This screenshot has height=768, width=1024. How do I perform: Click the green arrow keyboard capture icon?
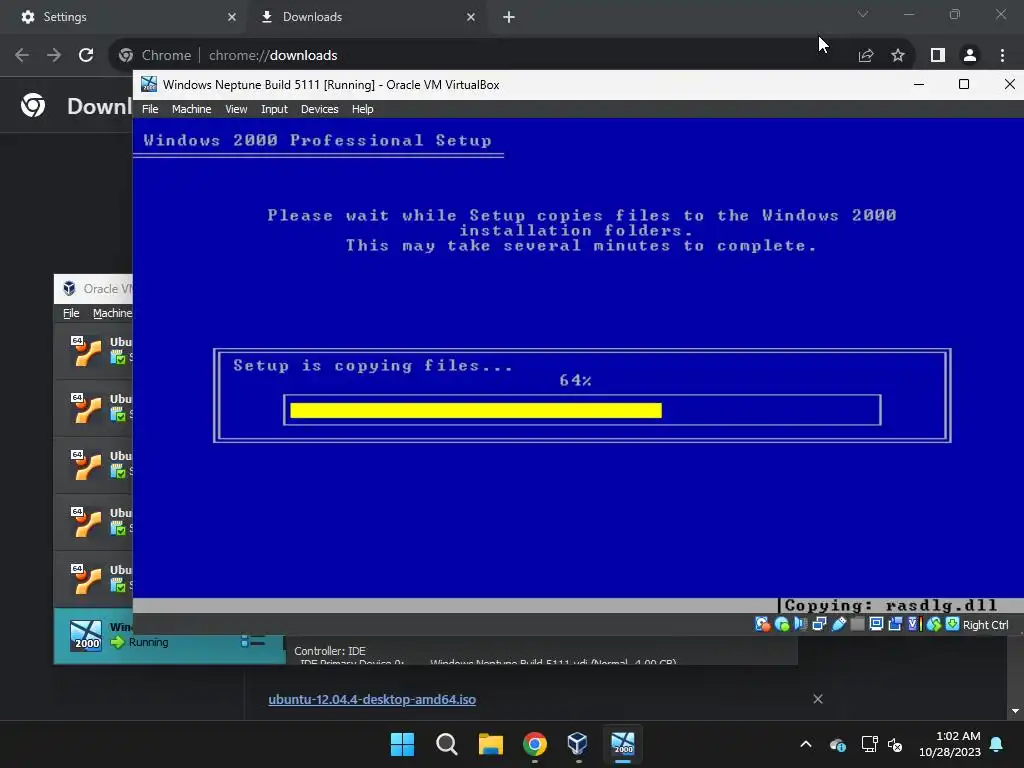tap(953, 624)
